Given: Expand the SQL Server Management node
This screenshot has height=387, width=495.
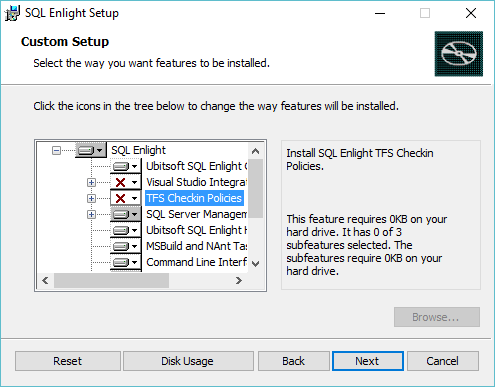Looking at the screenshot, I should [91, 214].
